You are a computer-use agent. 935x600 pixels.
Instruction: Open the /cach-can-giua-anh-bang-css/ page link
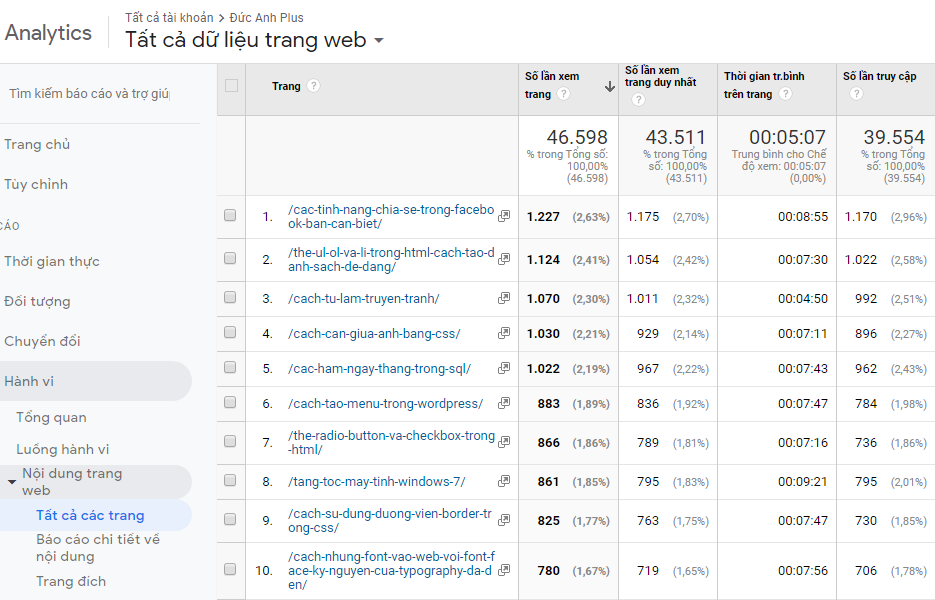tap(374, 333)
